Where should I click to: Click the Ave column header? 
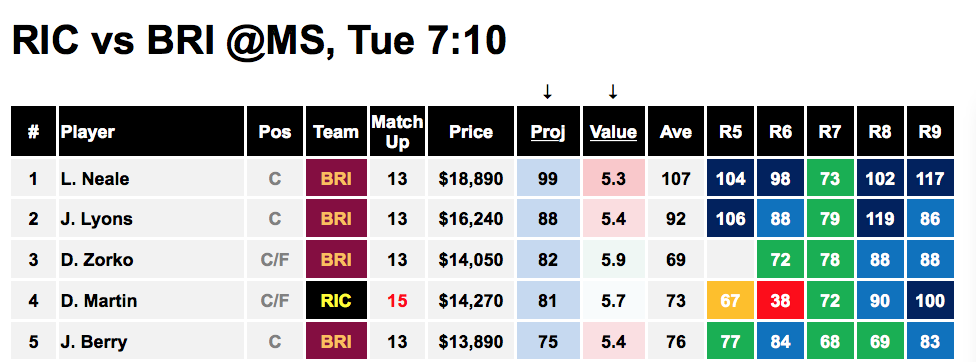pos(675,132)
